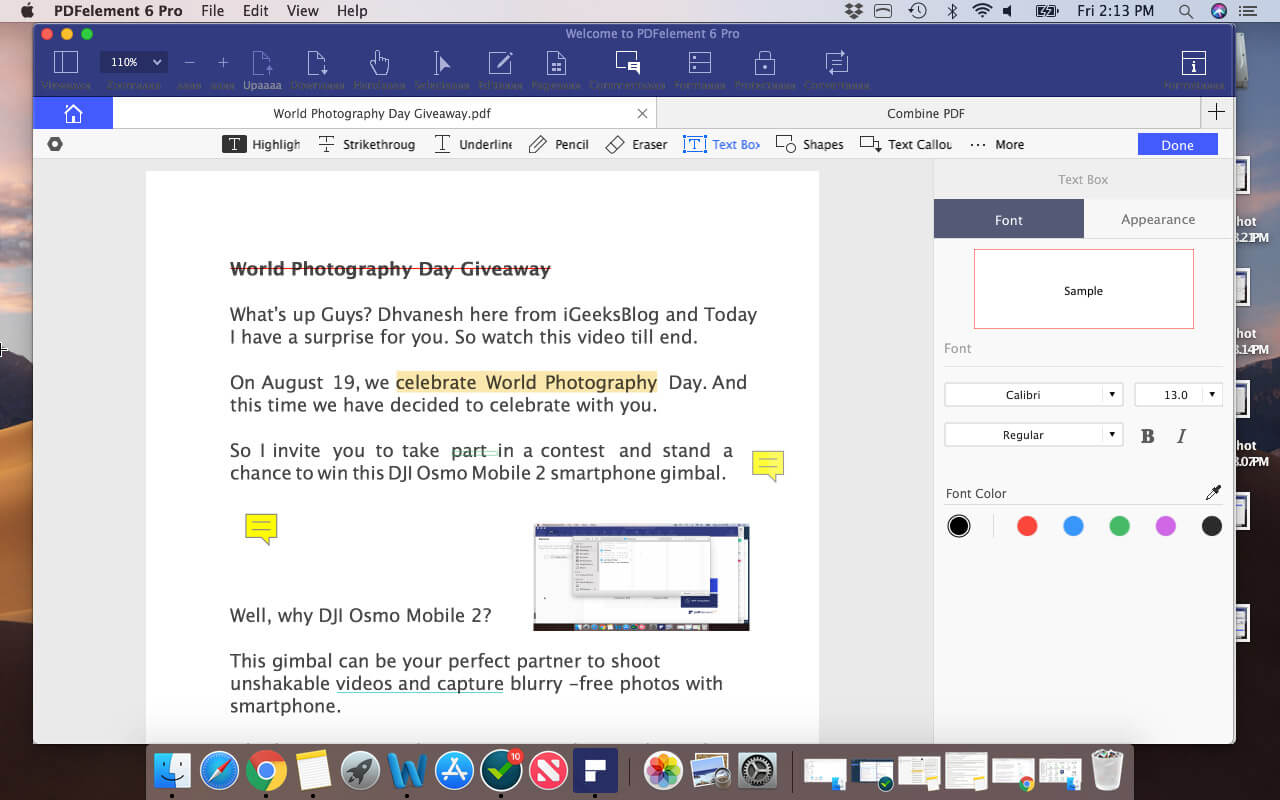Open the File menu
The width and height of the screenshot is (1280, 800).
pyautogui.click(x=212, y=10)
